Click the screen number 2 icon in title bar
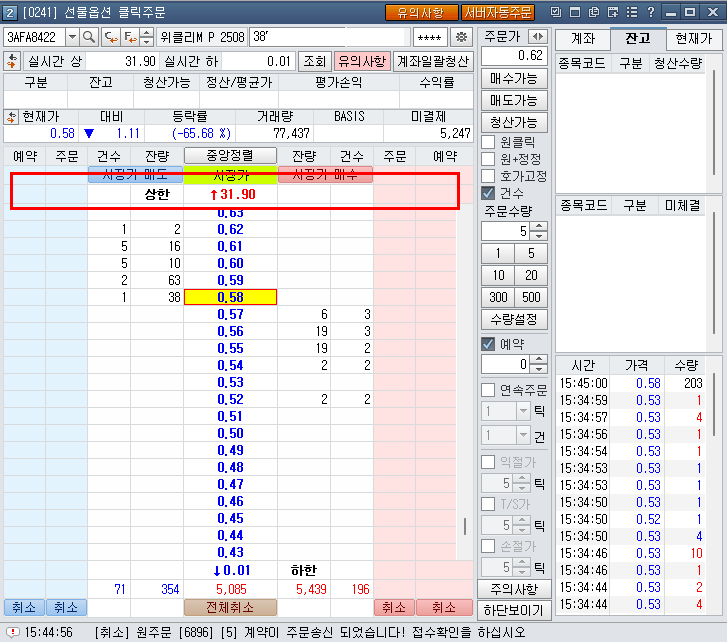727x642 pixels. pos(10,13)
